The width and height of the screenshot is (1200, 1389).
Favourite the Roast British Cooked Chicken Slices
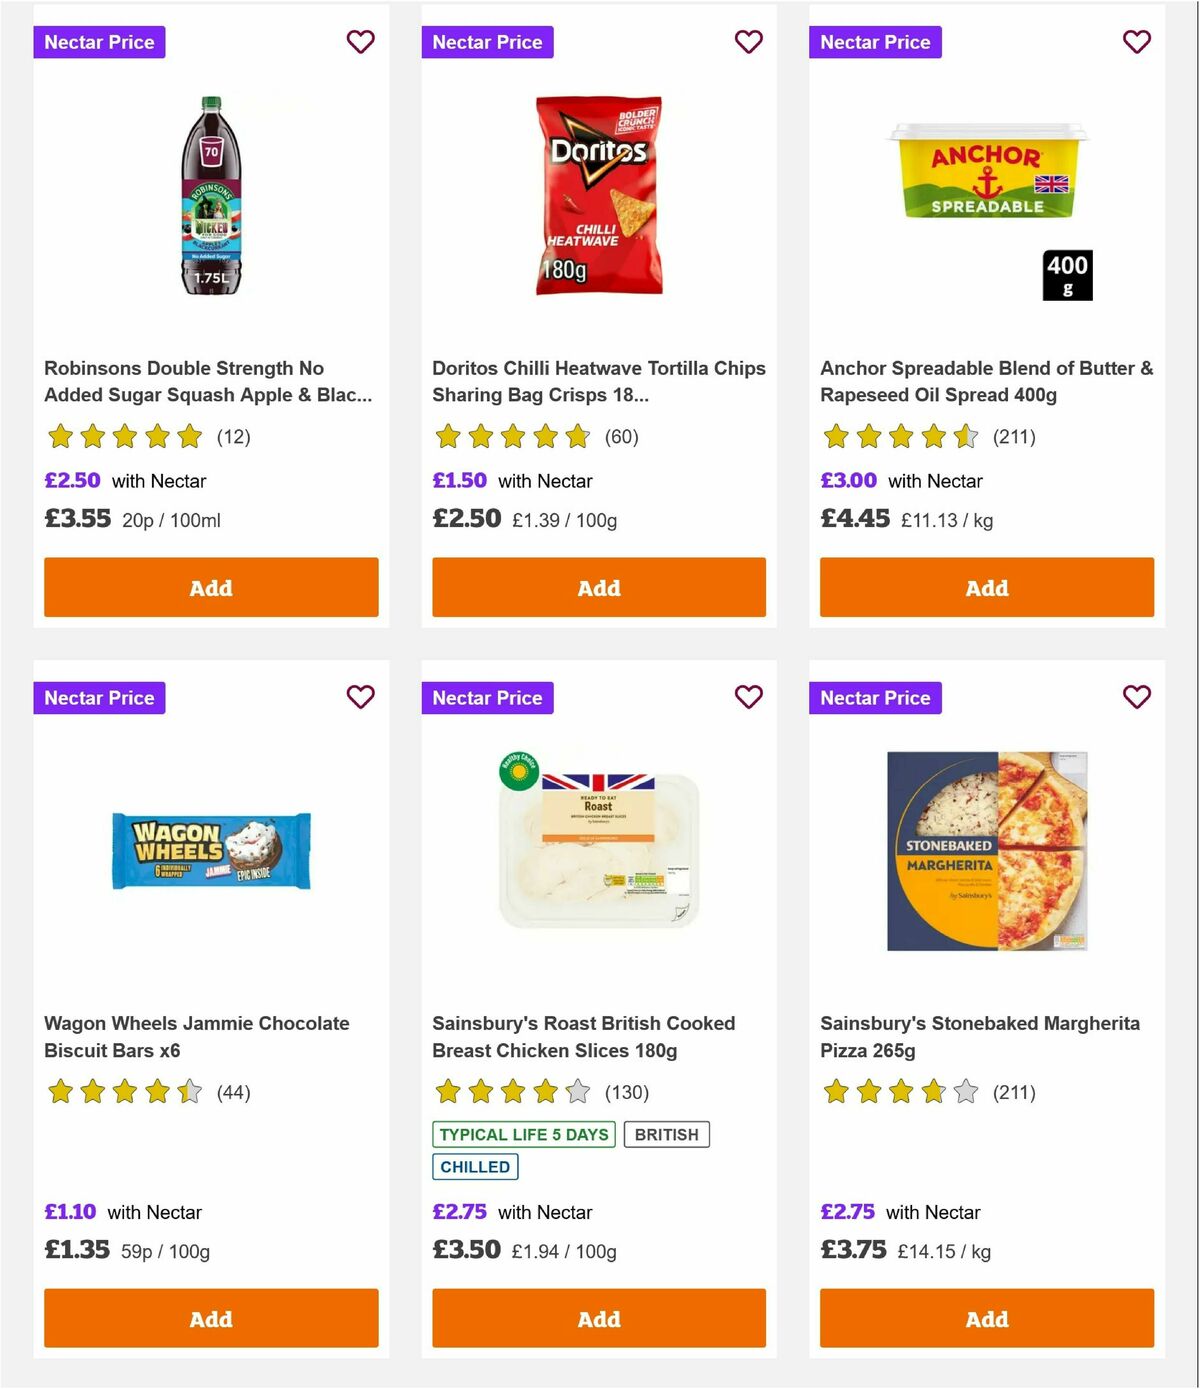748,697
